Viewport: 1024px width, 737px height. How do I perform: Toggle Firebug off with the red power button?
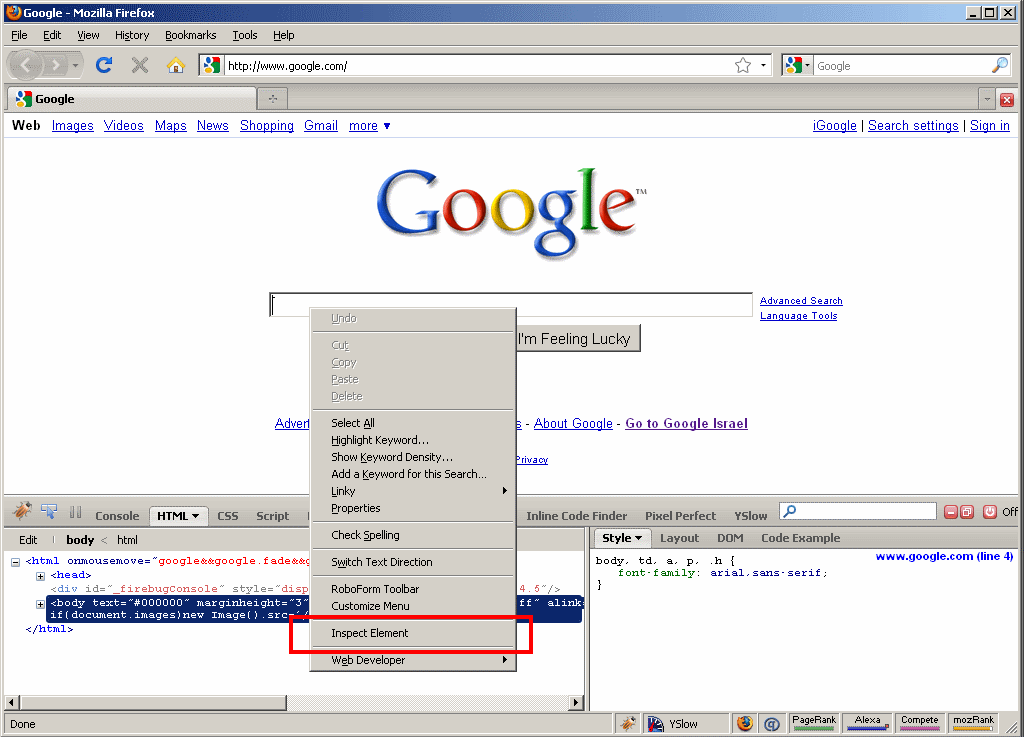(x=990, y=512)
